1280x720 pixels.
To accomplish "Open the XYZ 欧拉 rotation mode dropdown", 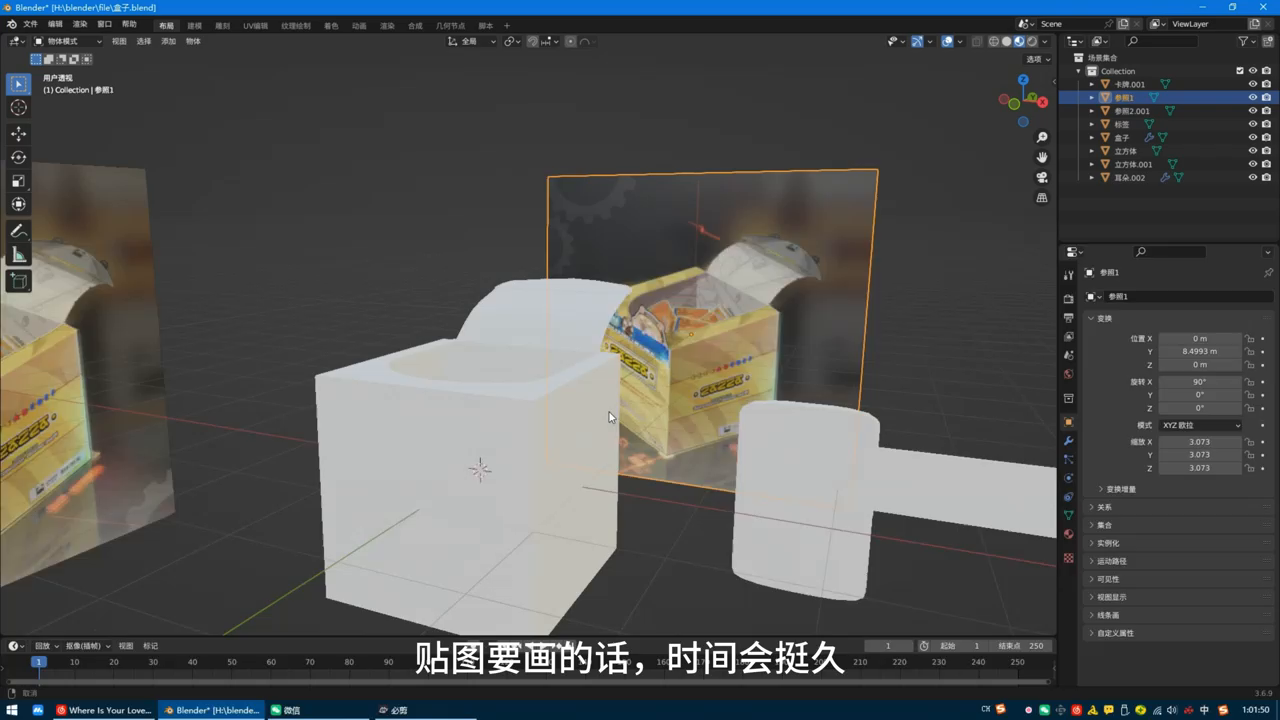I will click(1201, 425).
